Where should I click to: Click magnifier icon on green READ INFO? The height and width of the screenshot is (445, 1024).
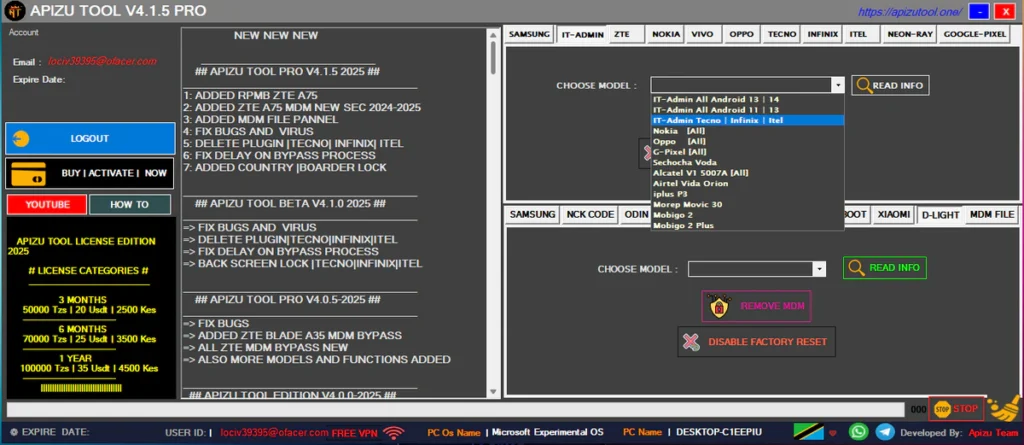(x=855, y=268)
